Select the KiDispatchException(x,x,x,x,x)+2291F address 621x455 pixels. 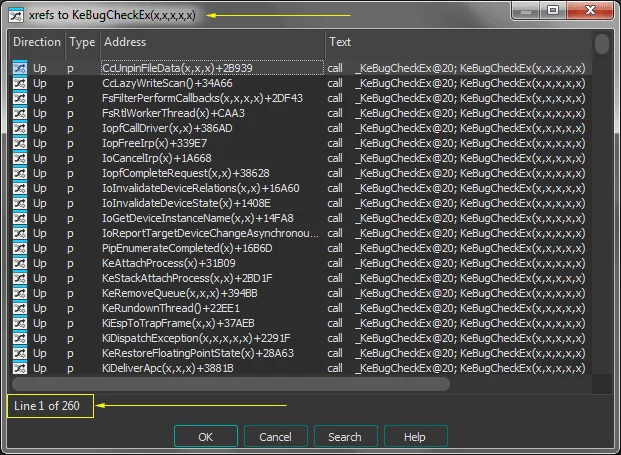tap(196, 338)
